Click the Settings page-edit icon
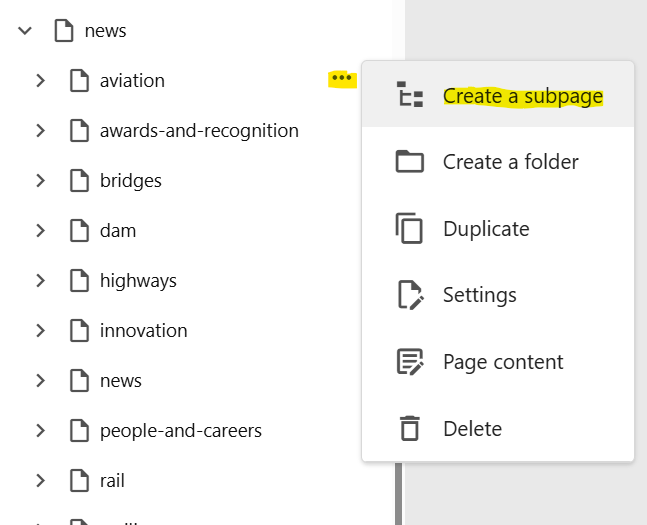Screen dimensions: 647x525 point(410,295)
